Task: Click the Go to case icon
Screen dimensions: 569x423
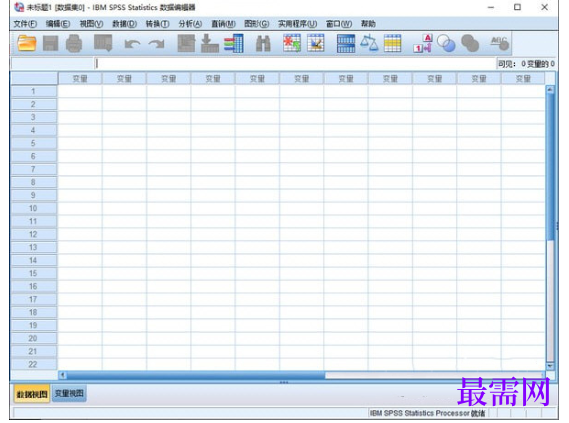Action: 186,44
